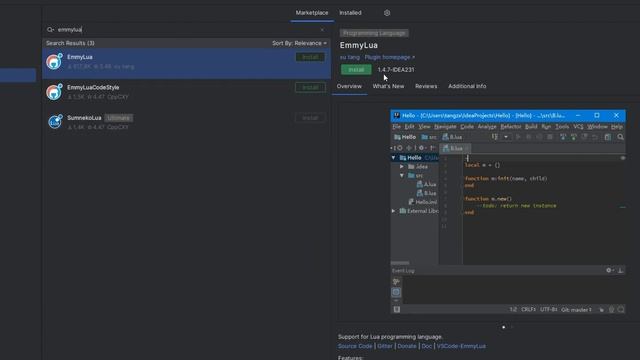Viewport: 640px width, 360px height.
Task: Open the xu tang vendor link
Action: [x=350, y=57]
